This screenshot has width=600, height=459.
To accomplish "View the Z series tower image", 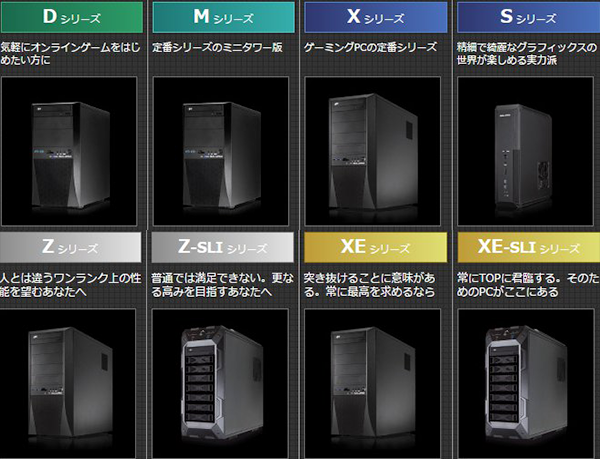I will [x=68, y=384].
